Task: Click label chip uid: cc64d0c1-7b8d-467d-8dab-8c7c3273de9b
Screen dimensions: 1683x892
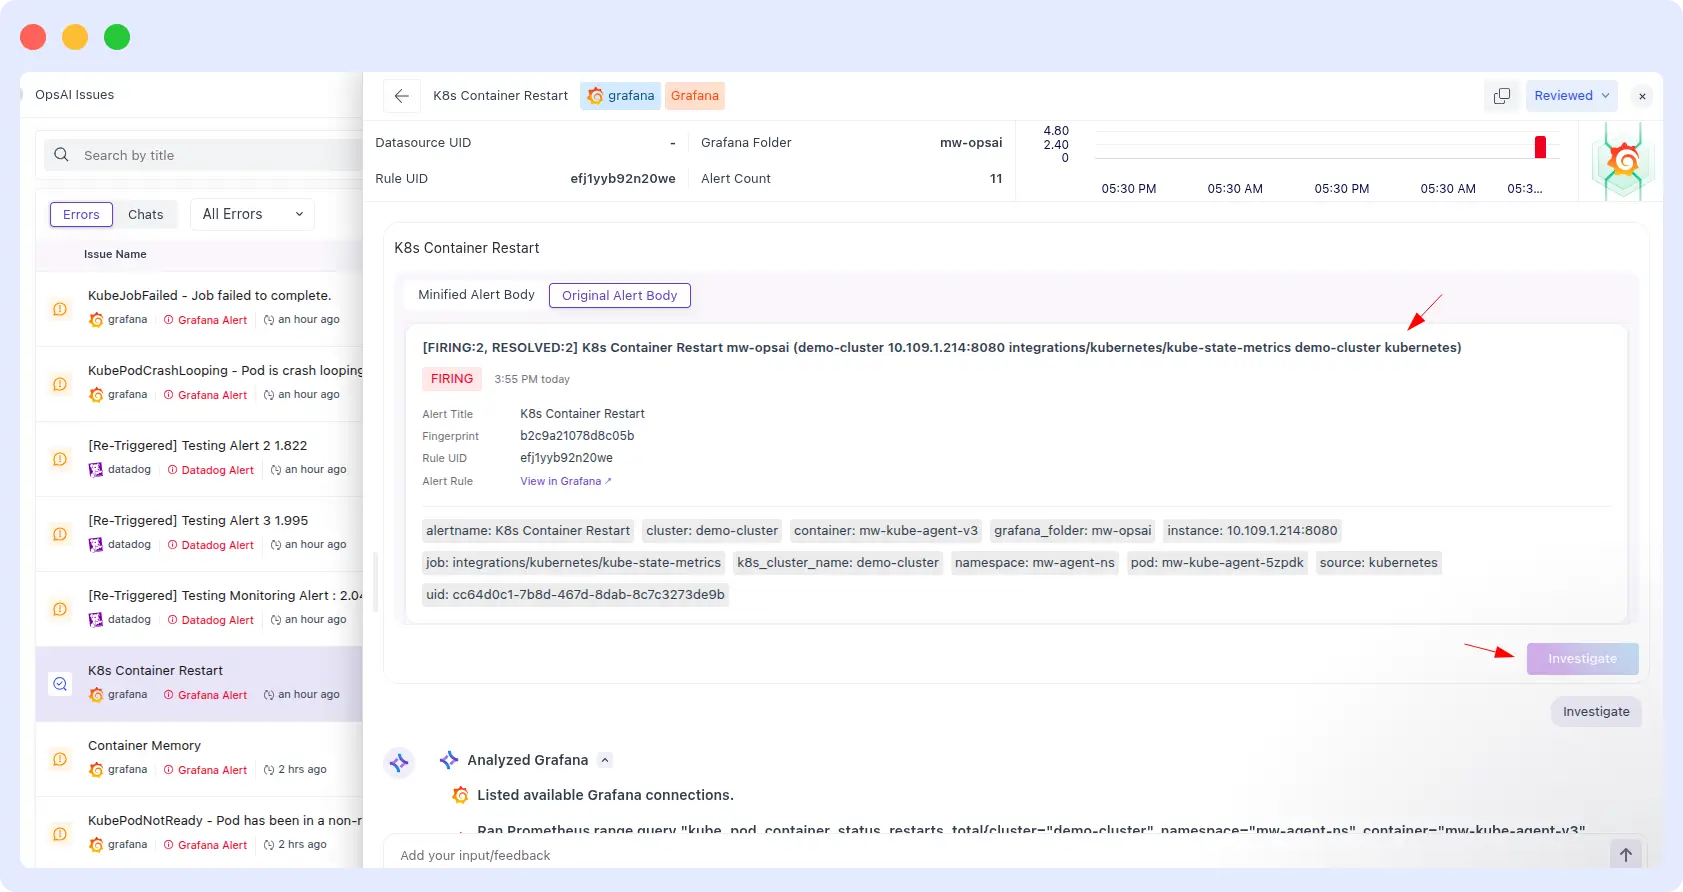Action: [575, 595]
